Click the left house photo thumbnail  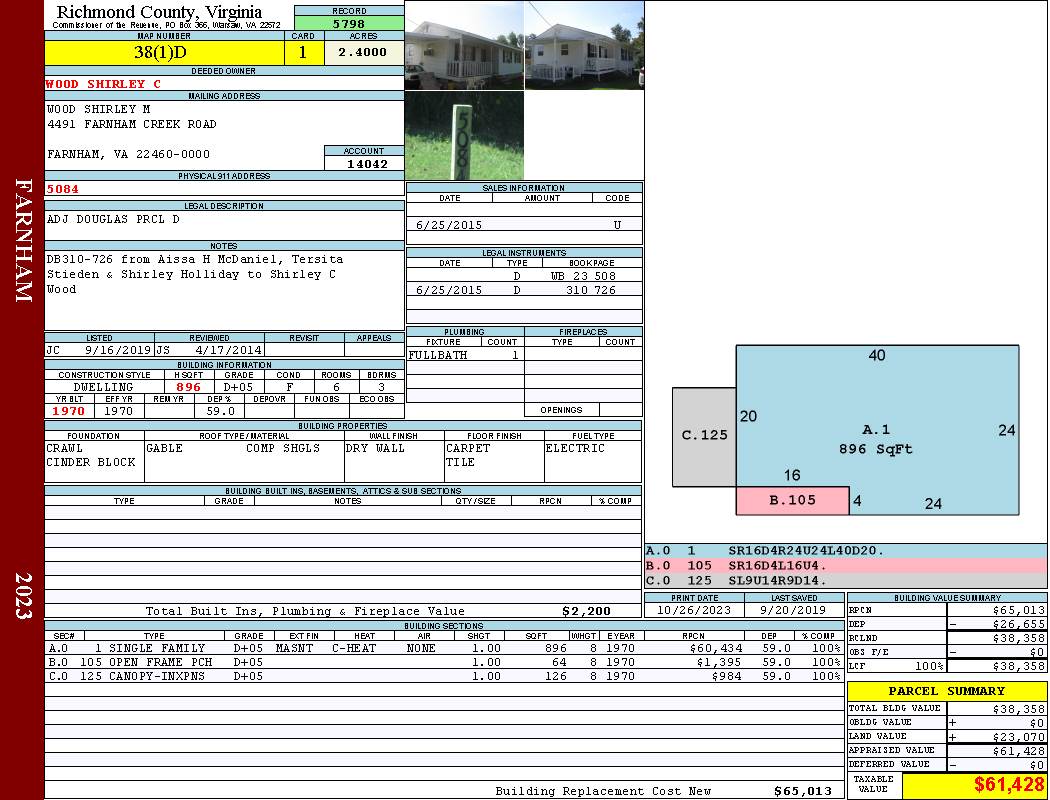(x=464, y=45)
